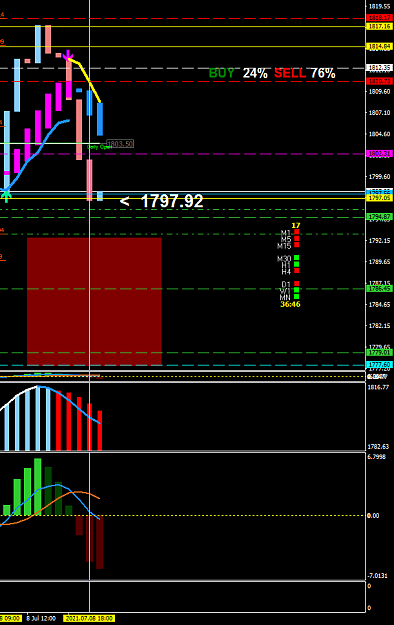
Task: Select the green 1779.01 price level tag
Action: [x=379, y=352]
